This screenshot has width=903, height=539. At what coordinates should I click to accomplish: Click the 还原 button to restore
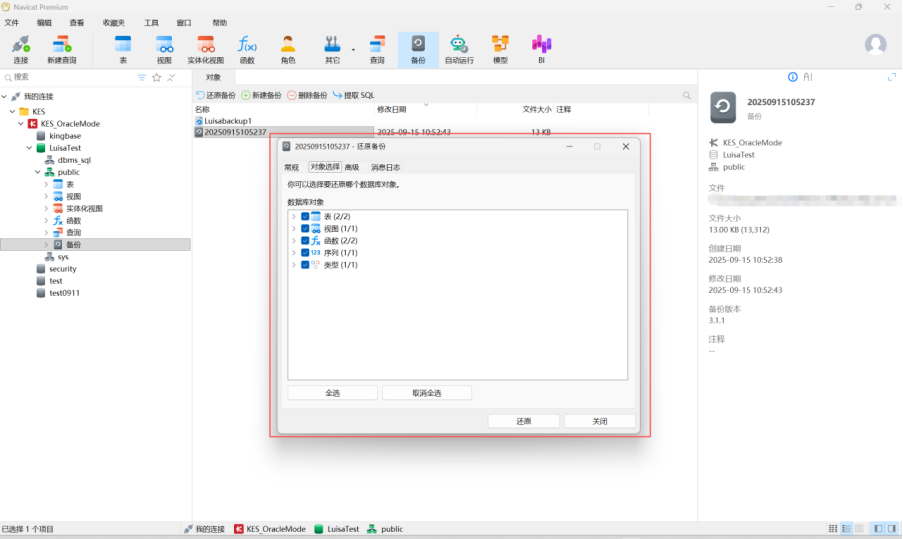(523, 421)
